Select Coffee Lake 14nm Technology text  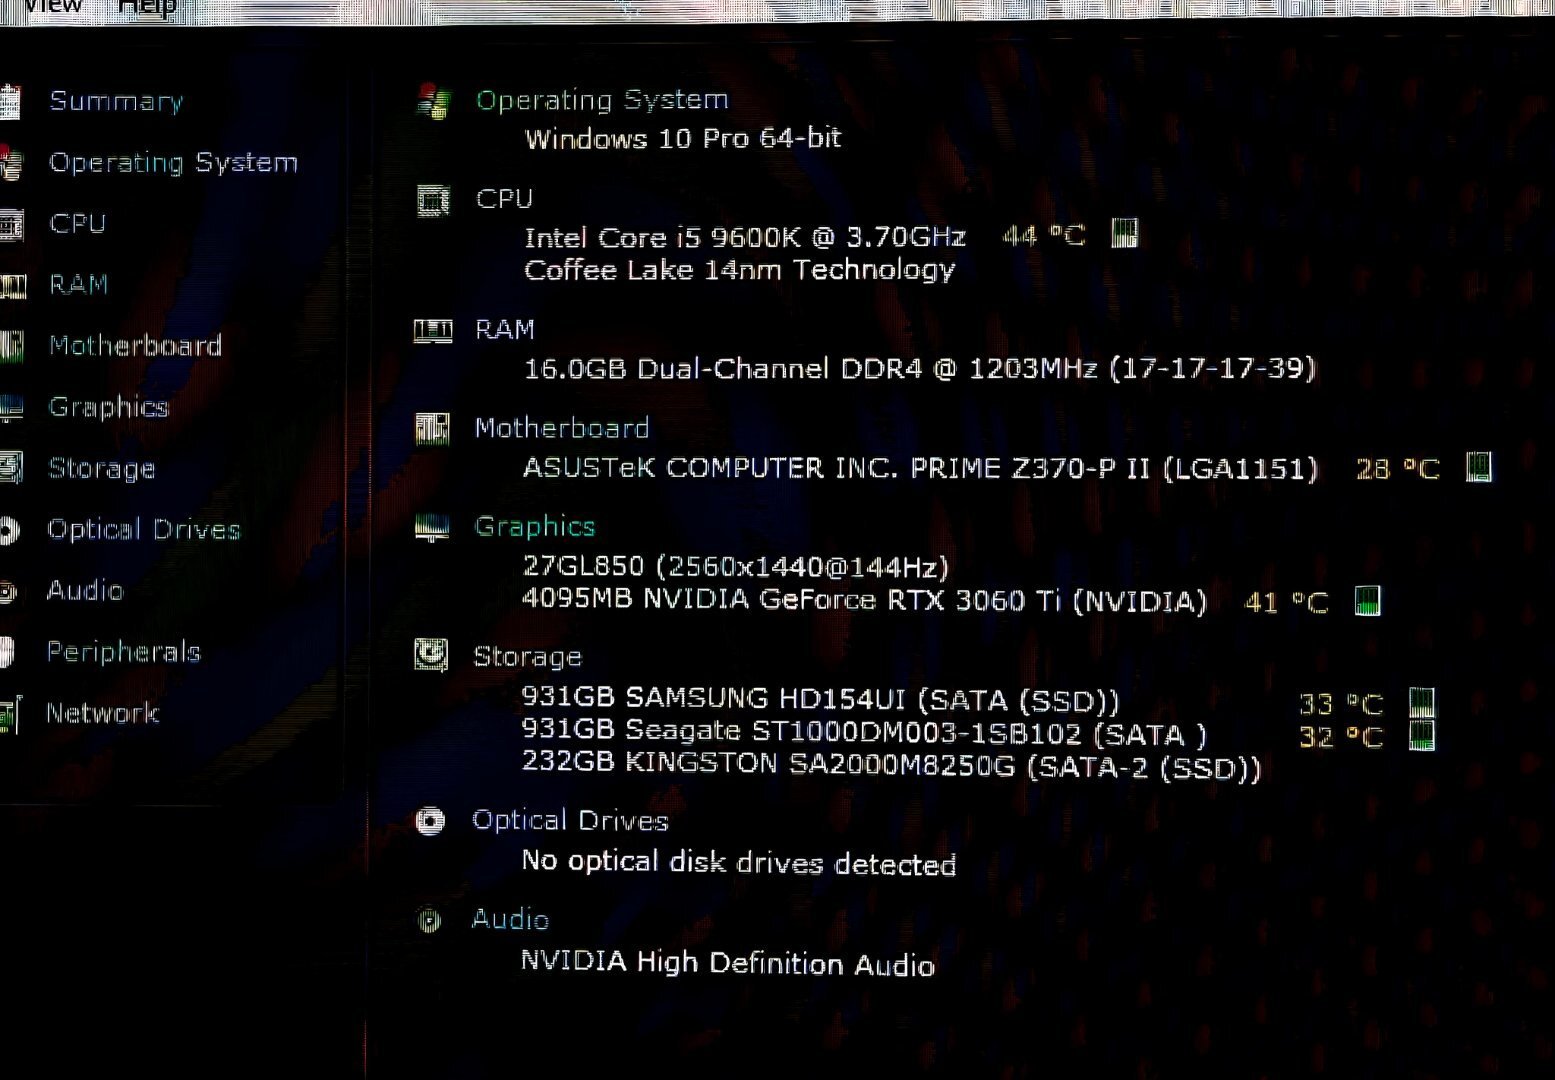coord(740,270)
